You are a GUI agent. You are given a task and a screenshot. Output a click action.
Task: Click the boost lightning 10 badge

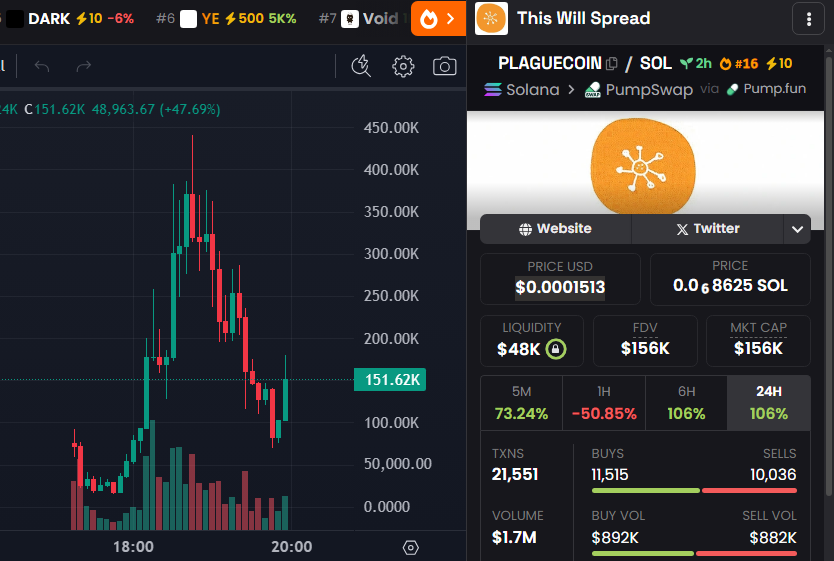coord(779,64)
